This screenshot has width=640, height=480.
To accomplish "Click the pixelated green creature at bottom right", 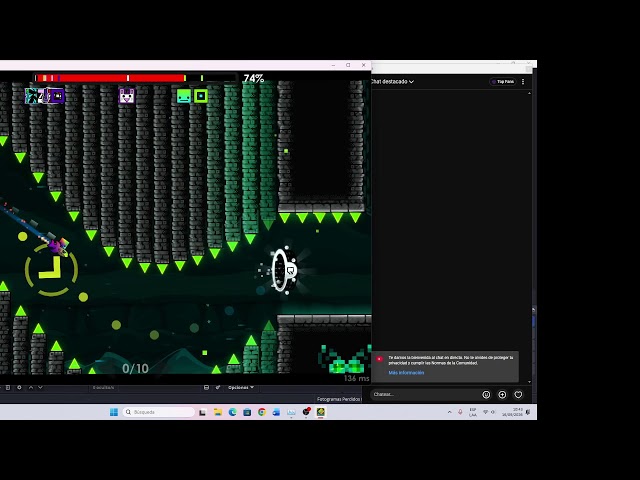I will [x=344, y=359].
